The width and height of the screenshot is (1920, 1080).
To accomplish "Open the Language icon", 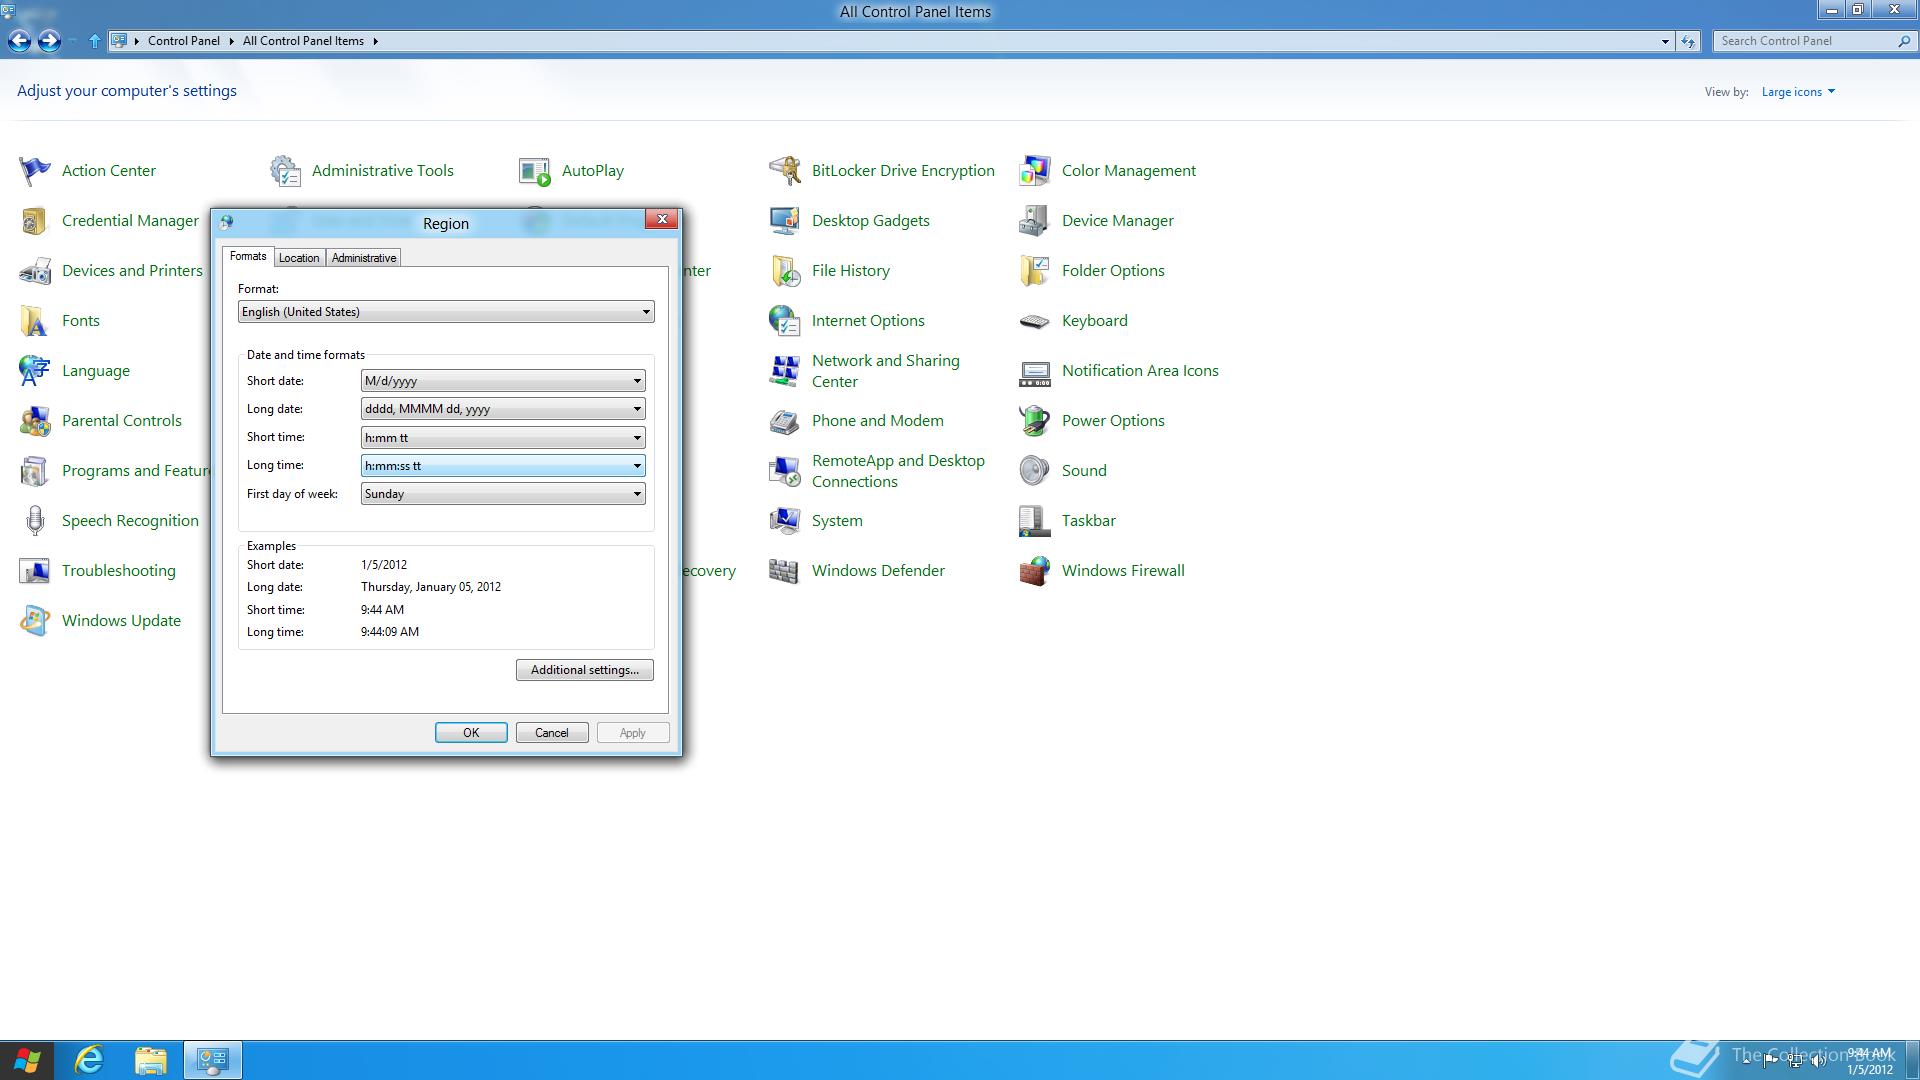I will pyautogui.click(x=35, y=371).
